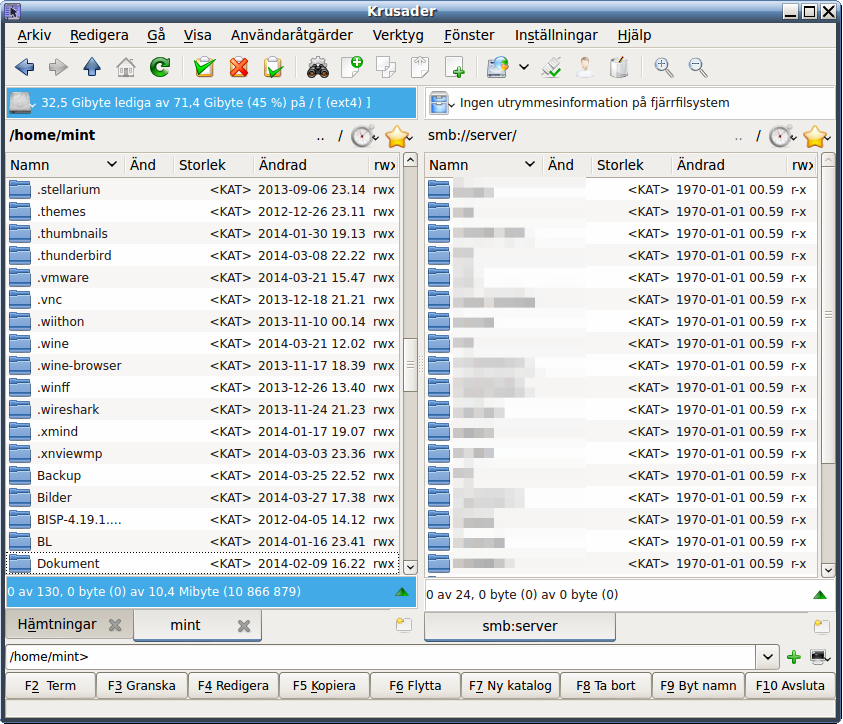843x724 pixels.
Task: Open right panel history clock dropdown
Action: [x=782, y=136]
